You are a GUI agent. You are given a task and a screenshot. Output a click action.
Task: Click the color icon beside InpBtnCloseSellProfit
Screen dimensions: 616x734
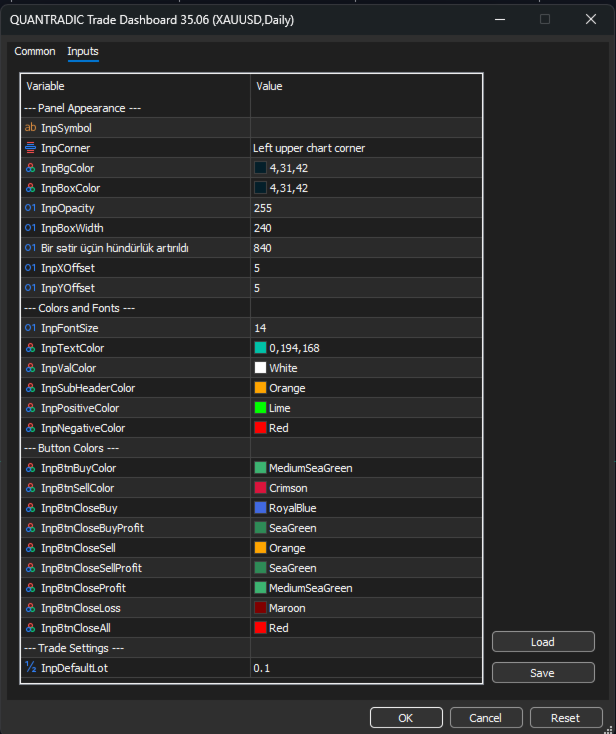30,568
